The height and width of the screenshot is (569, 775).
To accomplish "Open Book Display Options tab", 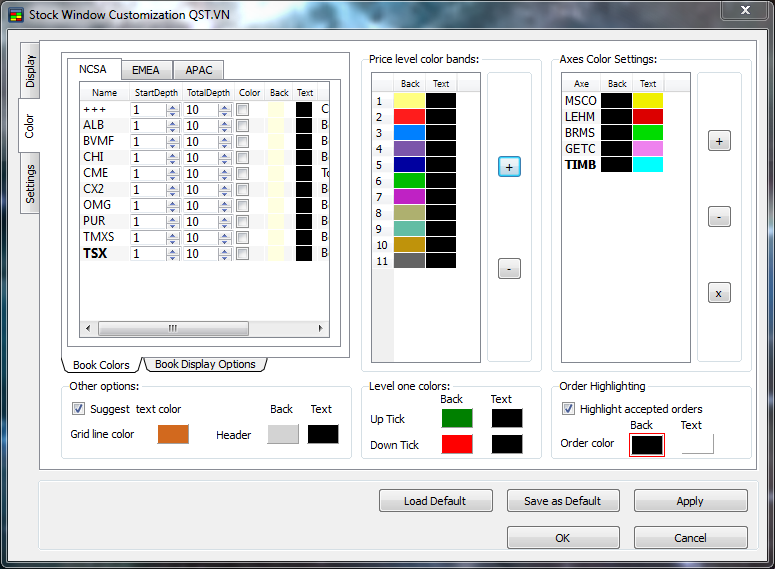I will pyautogui.click(x=205, y=365).
